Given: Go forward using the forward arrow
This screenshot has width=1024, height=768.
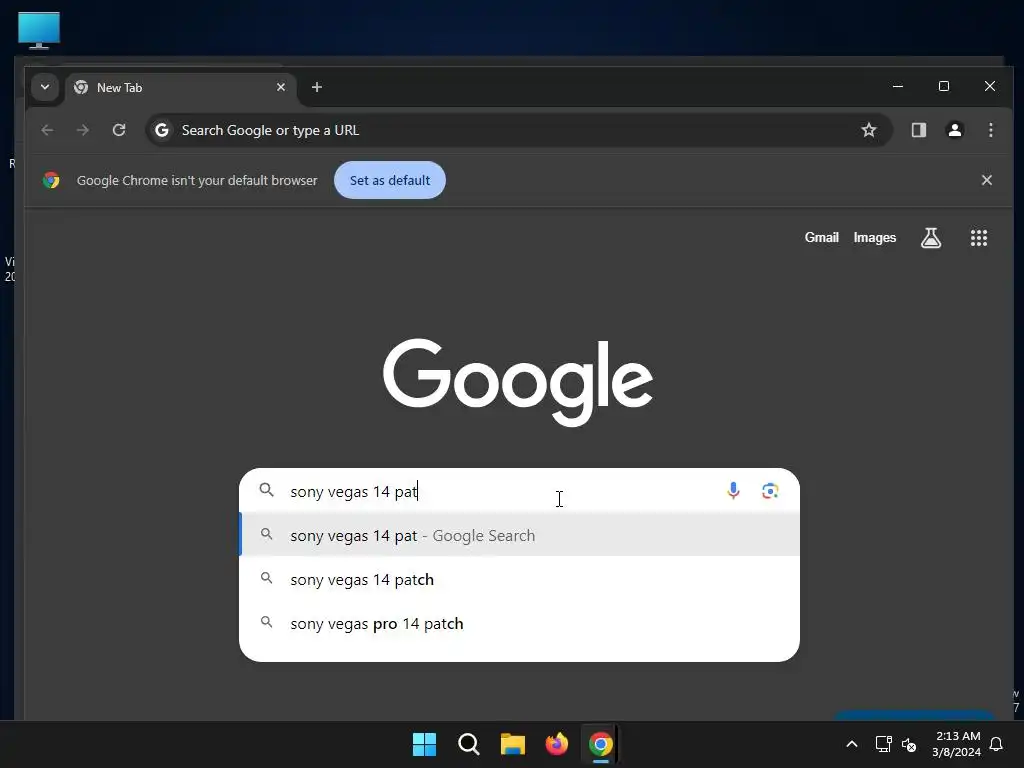Looking at the screenshot, I should point(82,130).
